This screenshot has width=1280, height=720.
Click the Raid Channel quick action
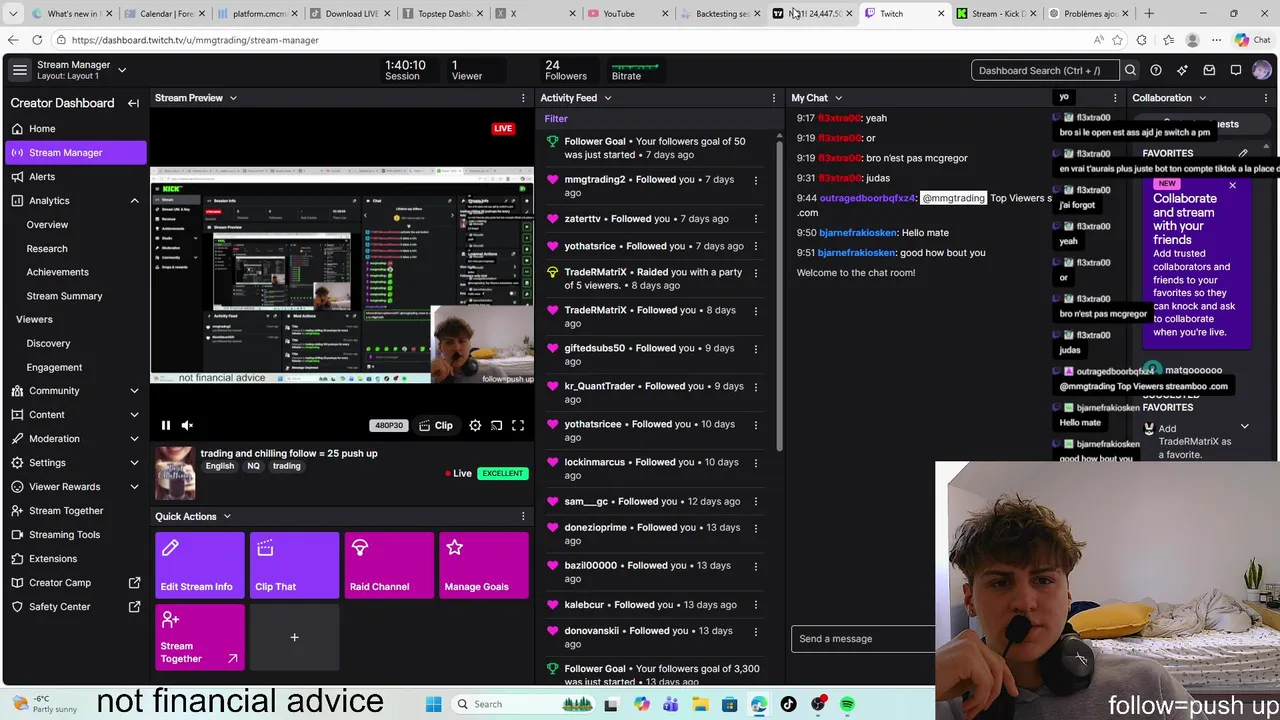click(x=389, y=565)
